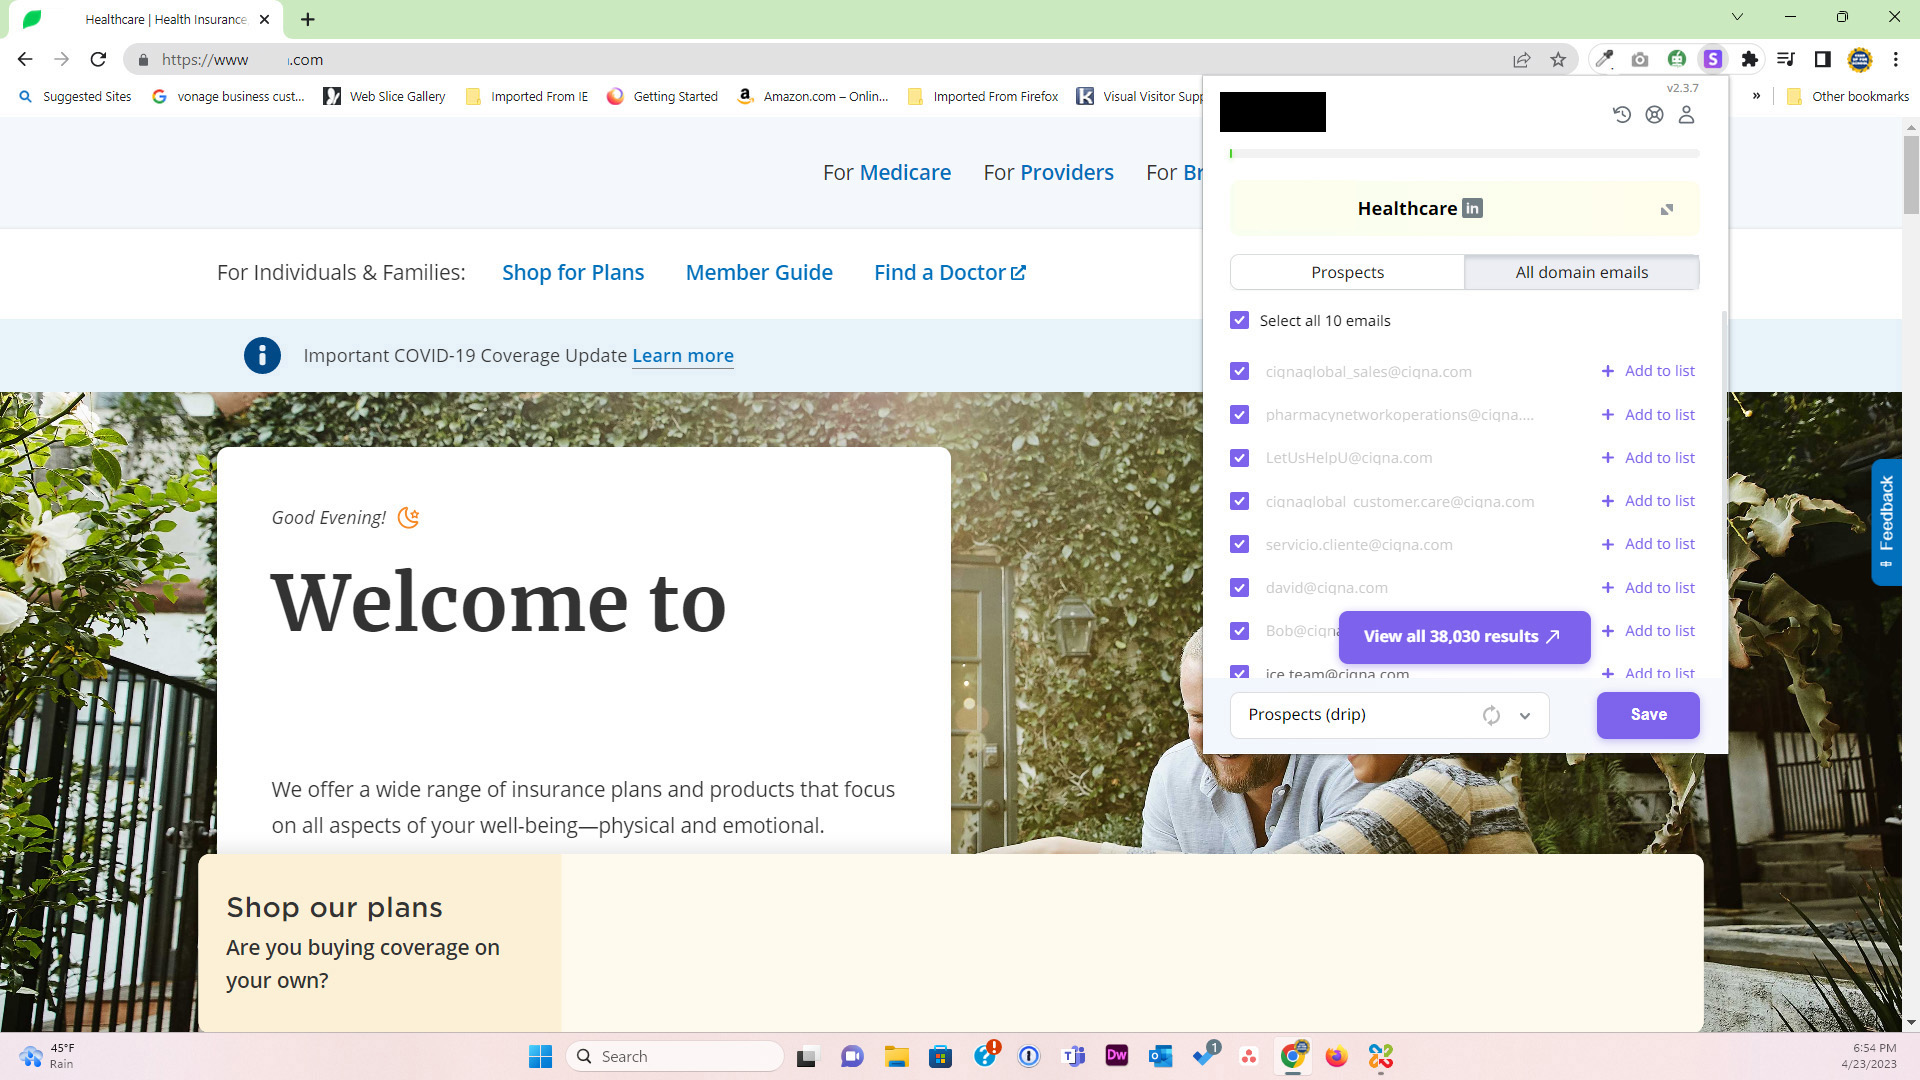Click the 1Password extension icon in taskbar
The height and width of the screenshot is (1080, 1920).
click(x=1029, y=1055)
